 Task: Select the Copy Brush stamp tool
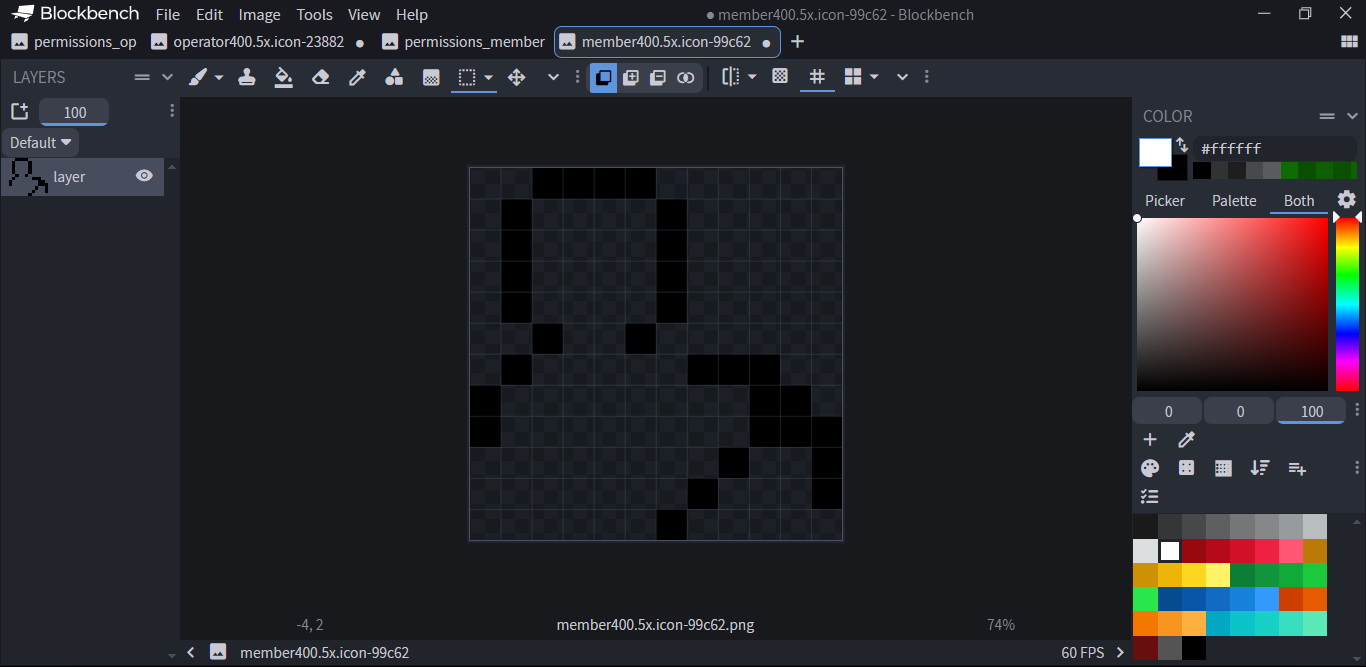[x=246, y=77]
